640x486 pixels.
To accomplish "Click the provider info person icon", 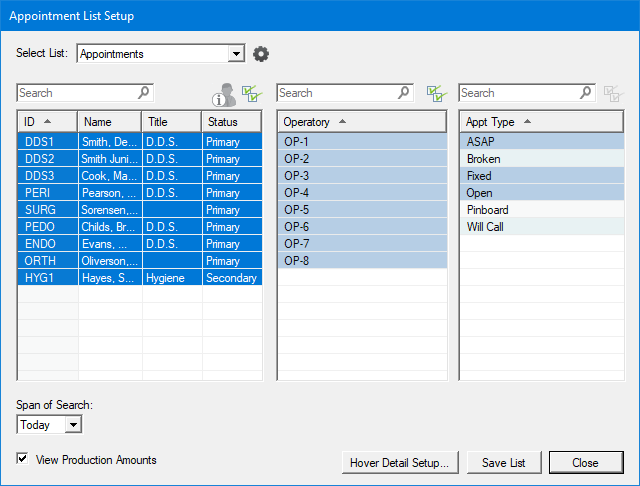I will coord(223,94).
